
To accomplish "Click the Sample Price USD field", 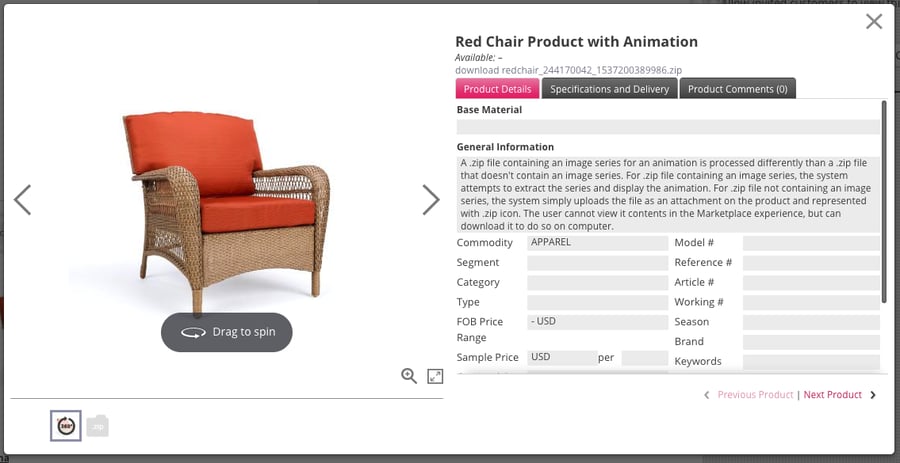I will (562, 357).
